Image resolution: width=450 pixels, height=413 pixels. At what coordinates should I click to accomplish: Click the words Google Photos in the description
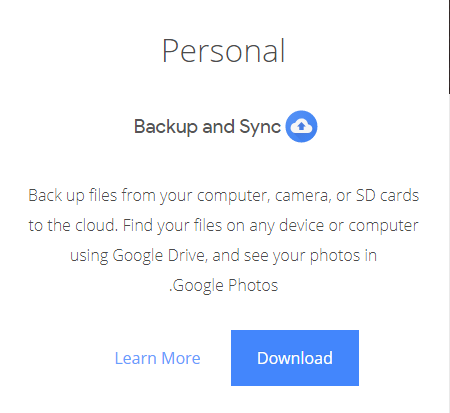[x=225, y=286]
